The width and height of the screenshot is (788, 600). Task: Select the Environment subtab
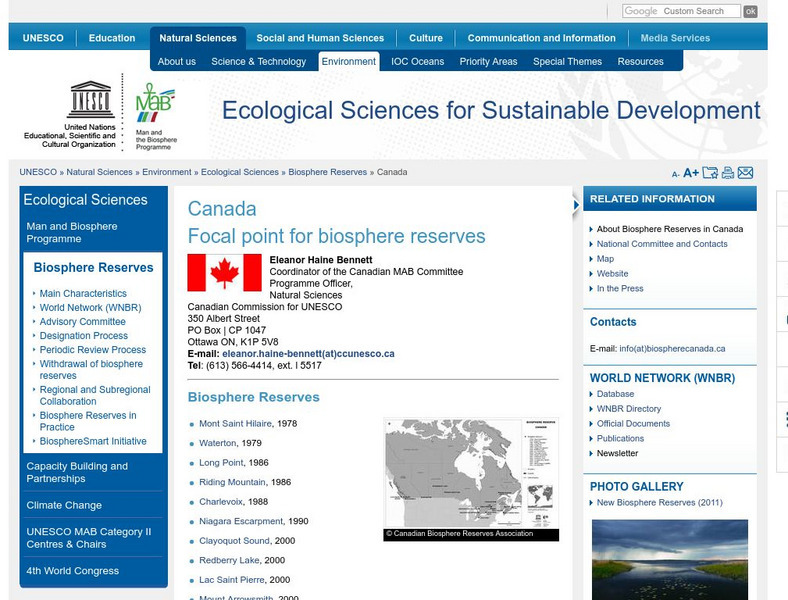(x=349, y=61)
